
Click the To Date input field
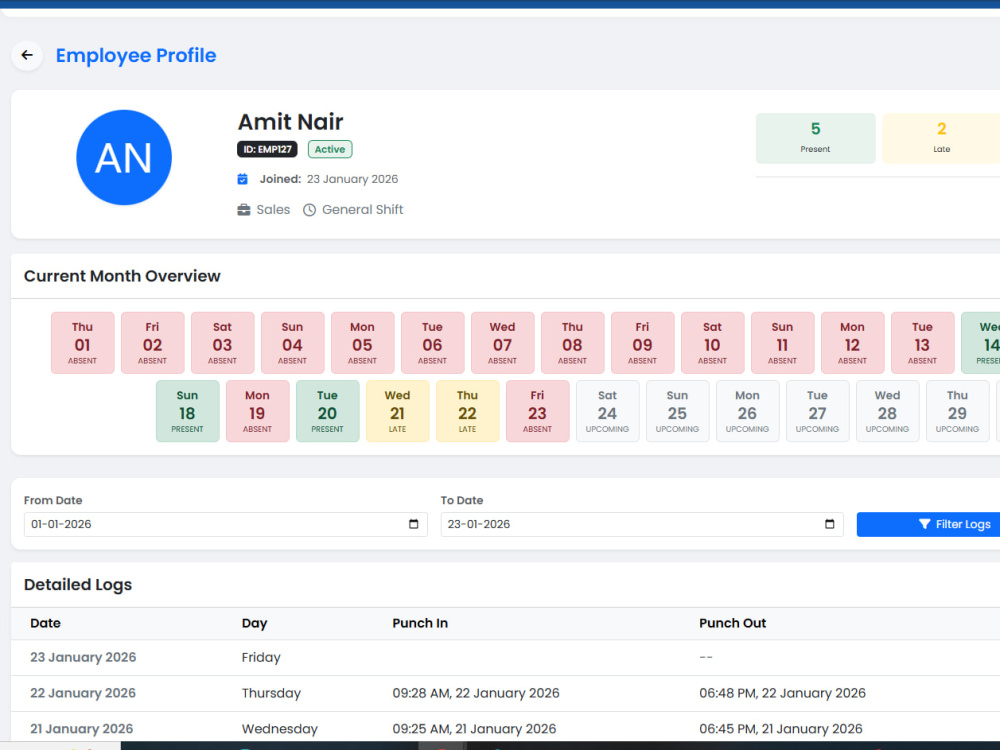click(642, 524)
